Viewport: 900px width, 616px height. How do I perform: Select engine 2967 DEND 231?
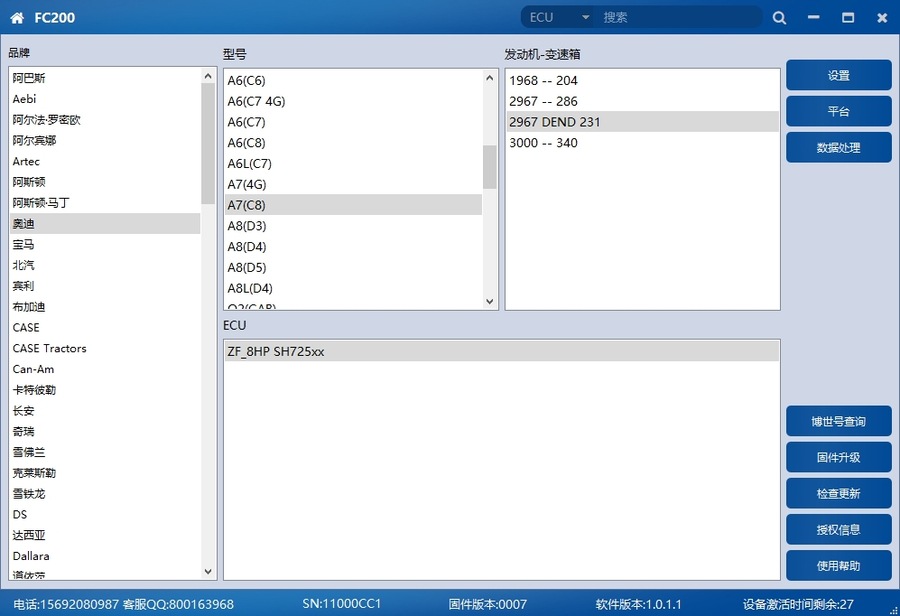tap(642, 122)
